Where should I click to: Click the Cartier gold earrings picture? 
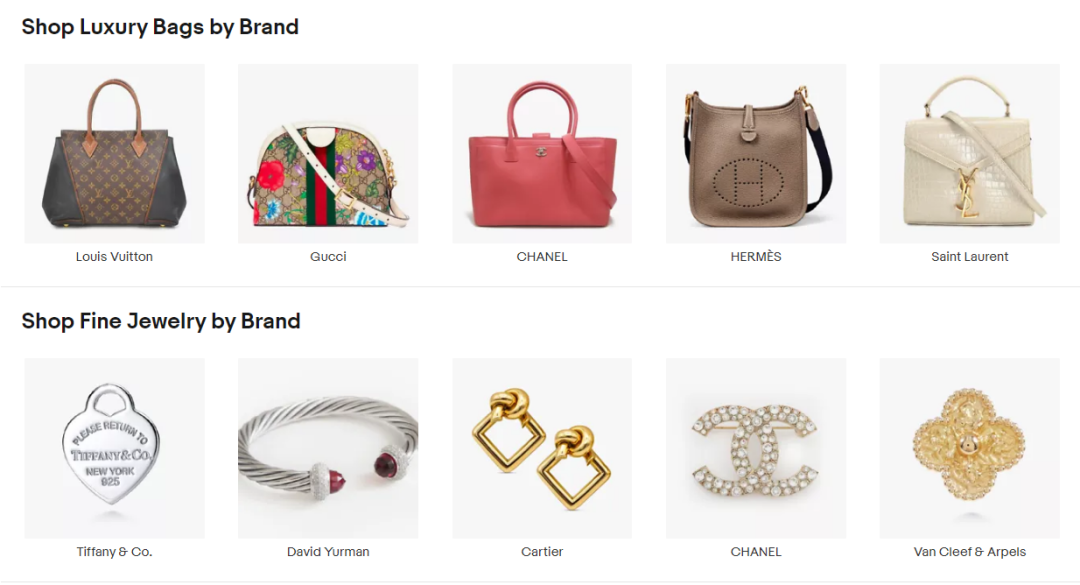click(542, 448)
